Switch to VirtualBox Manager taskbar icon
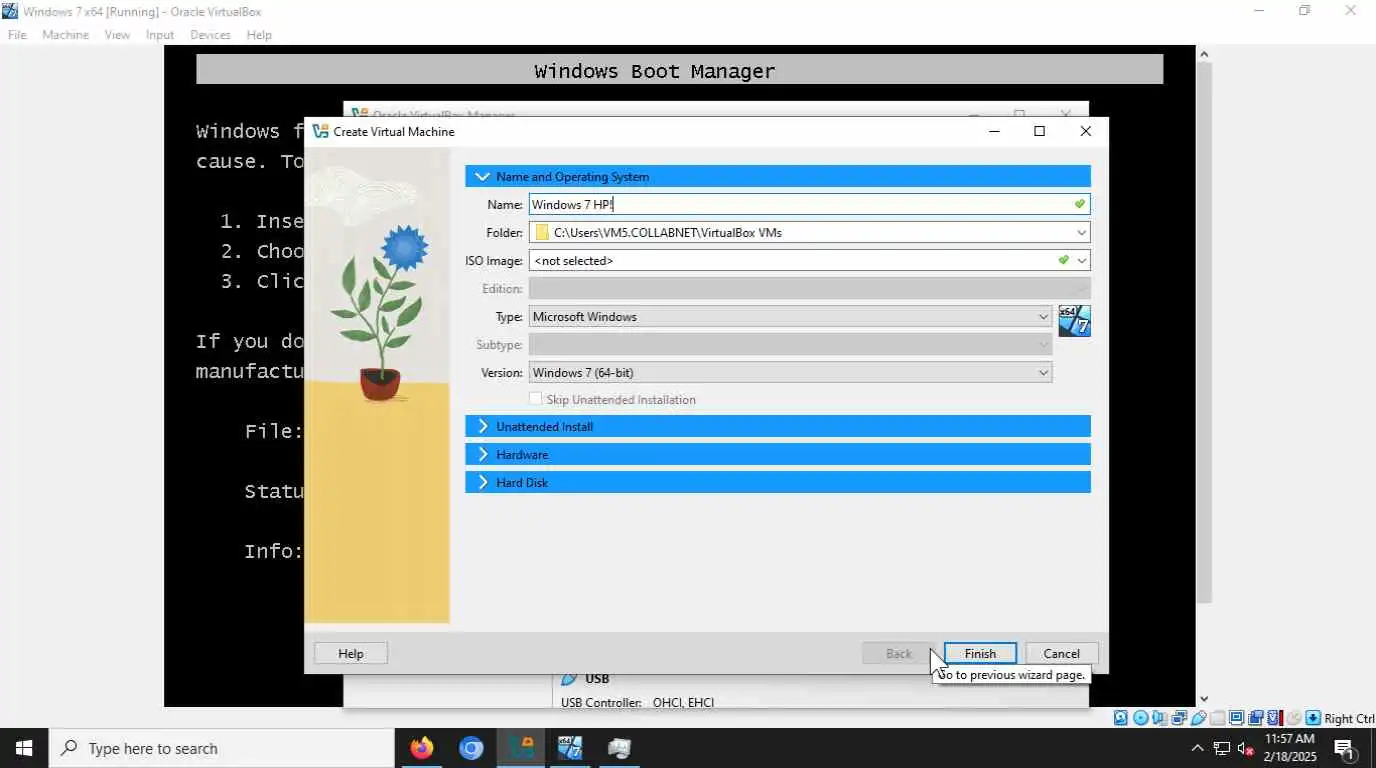The height and width of the screenshot is (768, 1376). click(521, 748)
